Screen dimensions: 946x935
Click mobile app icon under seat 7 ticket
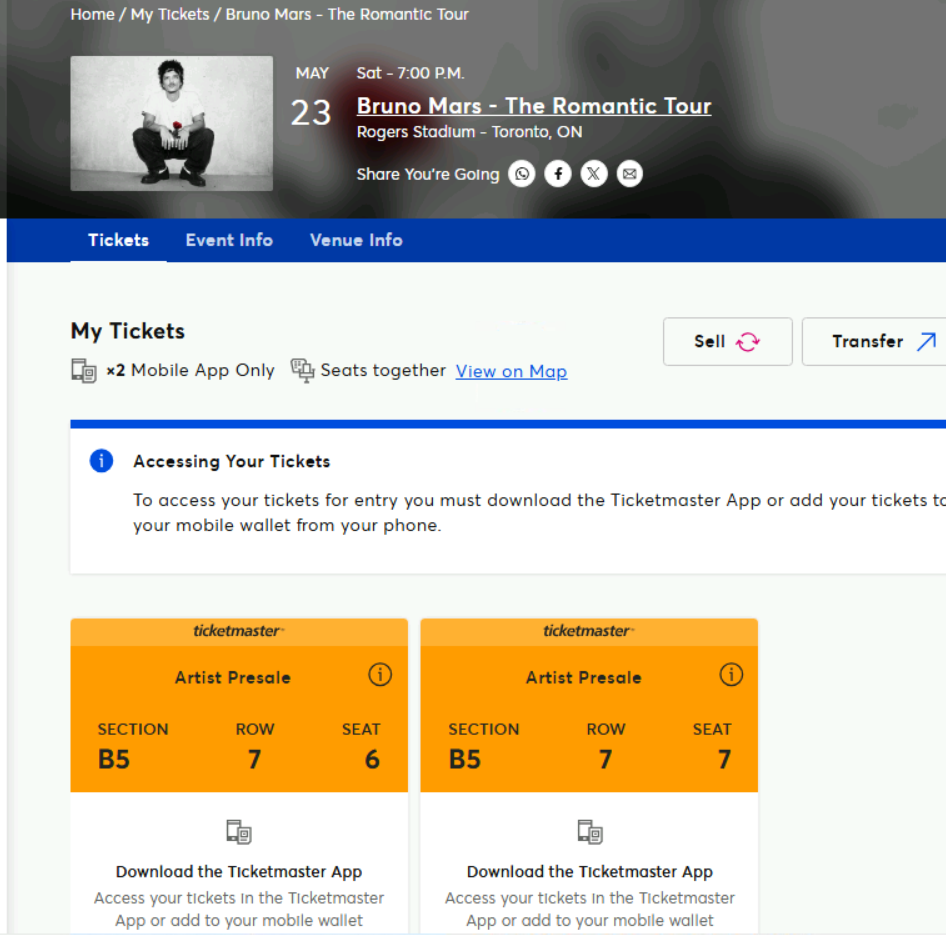[590, 831]
